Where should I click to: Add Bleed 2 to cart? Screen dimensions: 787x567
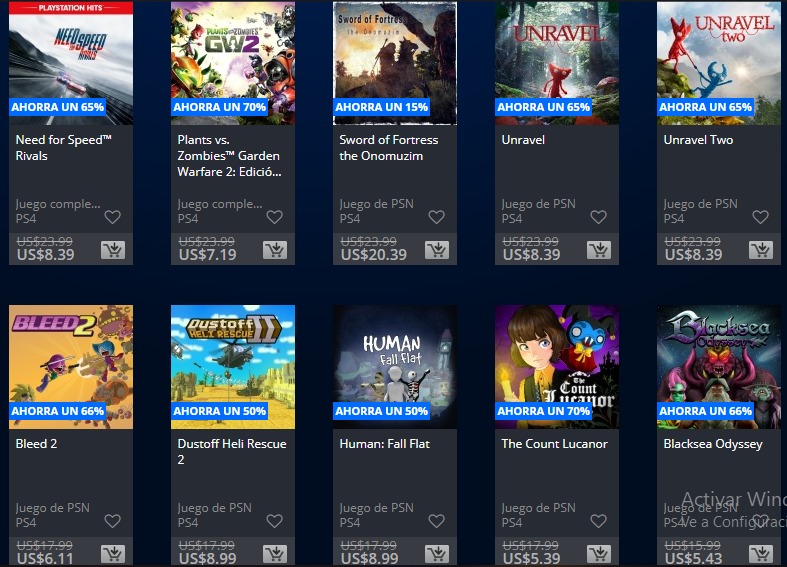(x=113, y=553)
